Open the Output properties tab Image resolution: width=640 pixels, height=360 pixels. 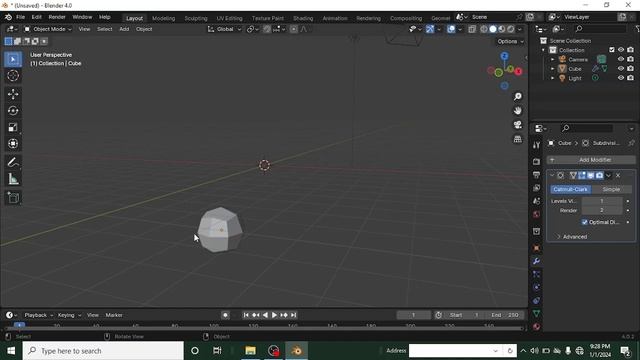click(x=536, y=175)
